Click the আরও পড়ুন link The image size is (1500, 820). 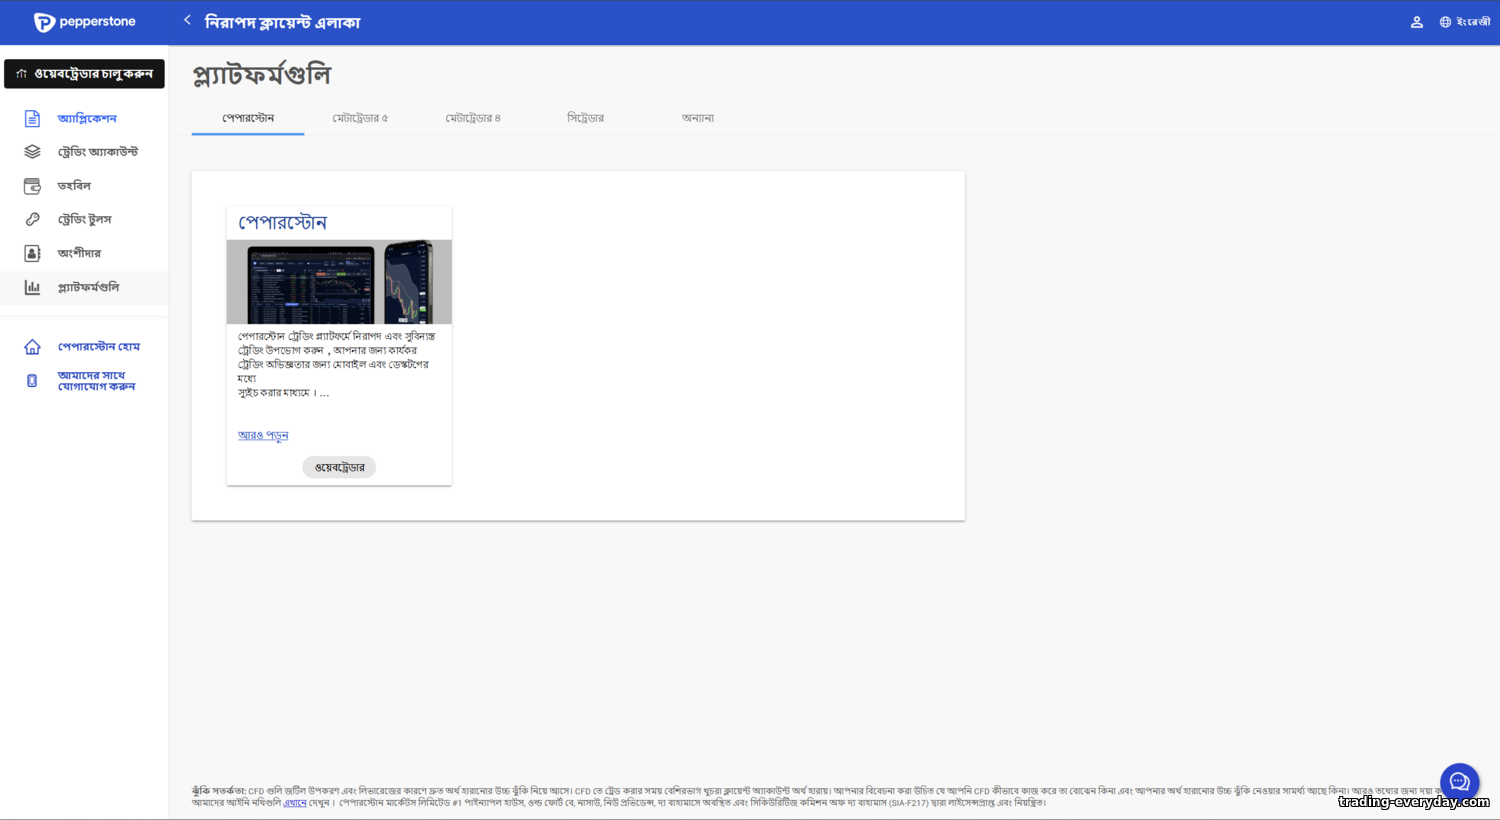point(263,435)
